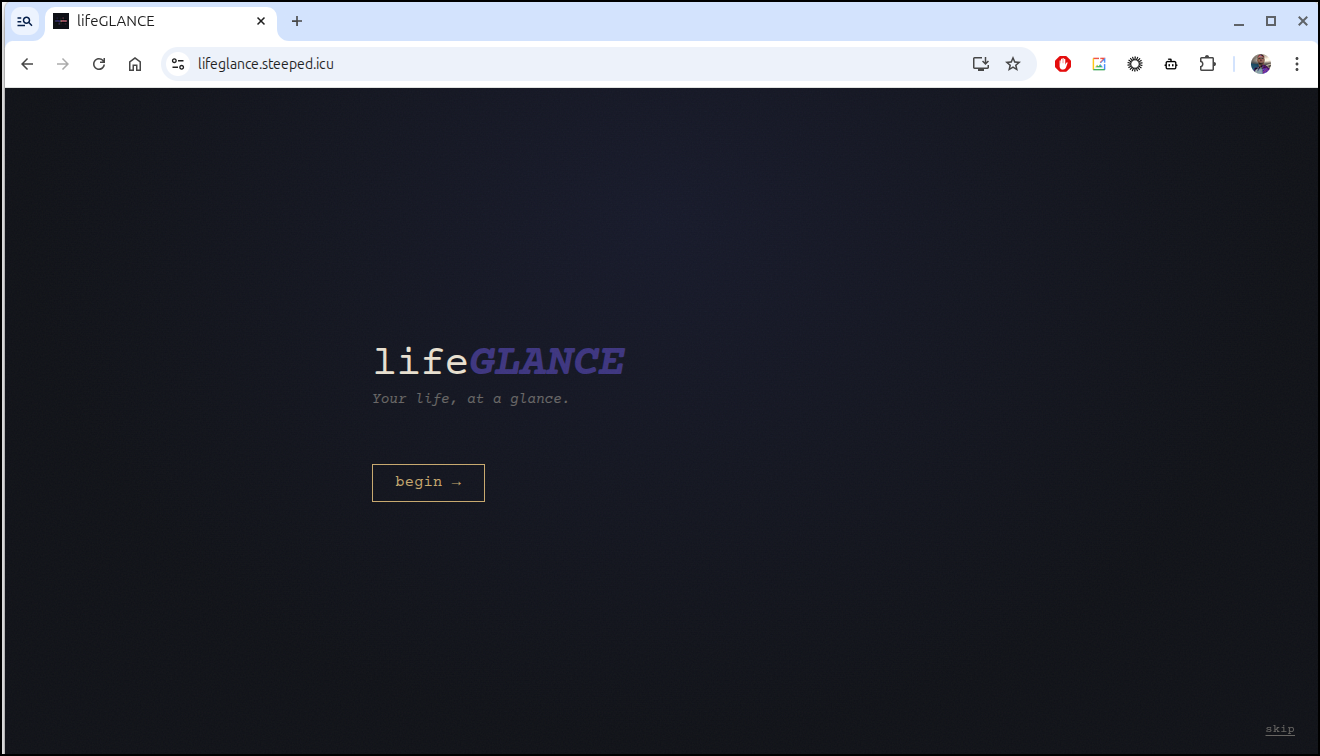Go back using the browser back arrow
The width and height of the screenshot is (1320, 756).
click(27, 64)
